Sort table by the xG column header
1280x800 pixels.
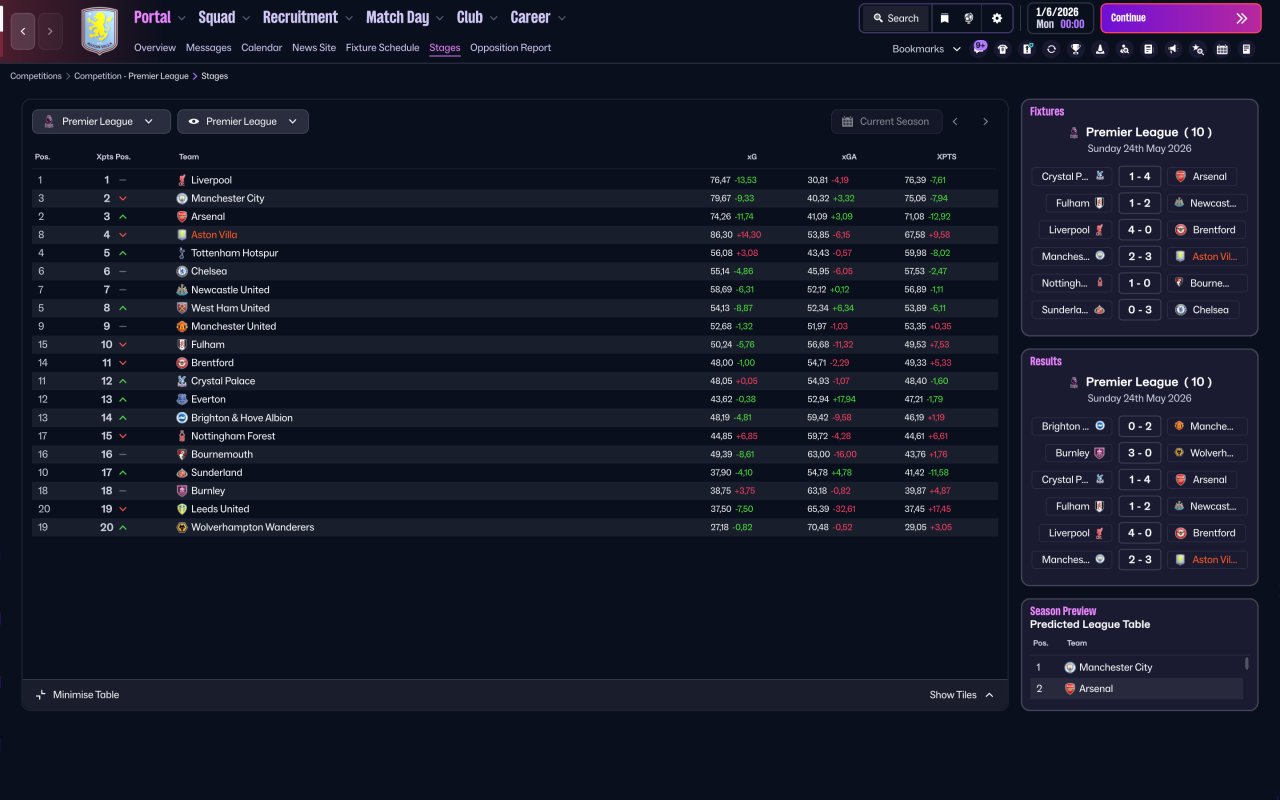pos(752,157)
